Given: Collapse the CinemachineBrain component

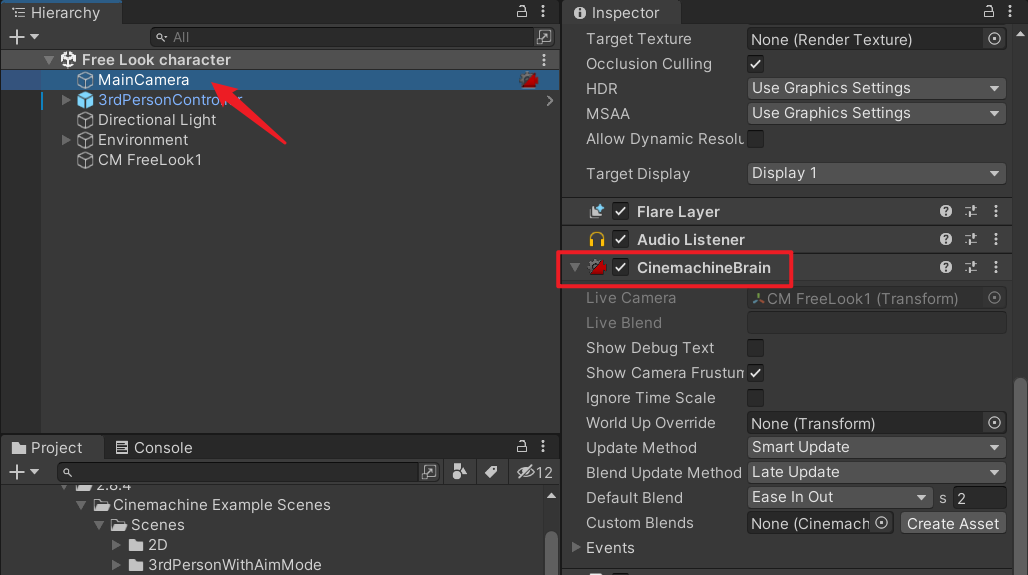Looking at the screenshot, I should point(575,268).
